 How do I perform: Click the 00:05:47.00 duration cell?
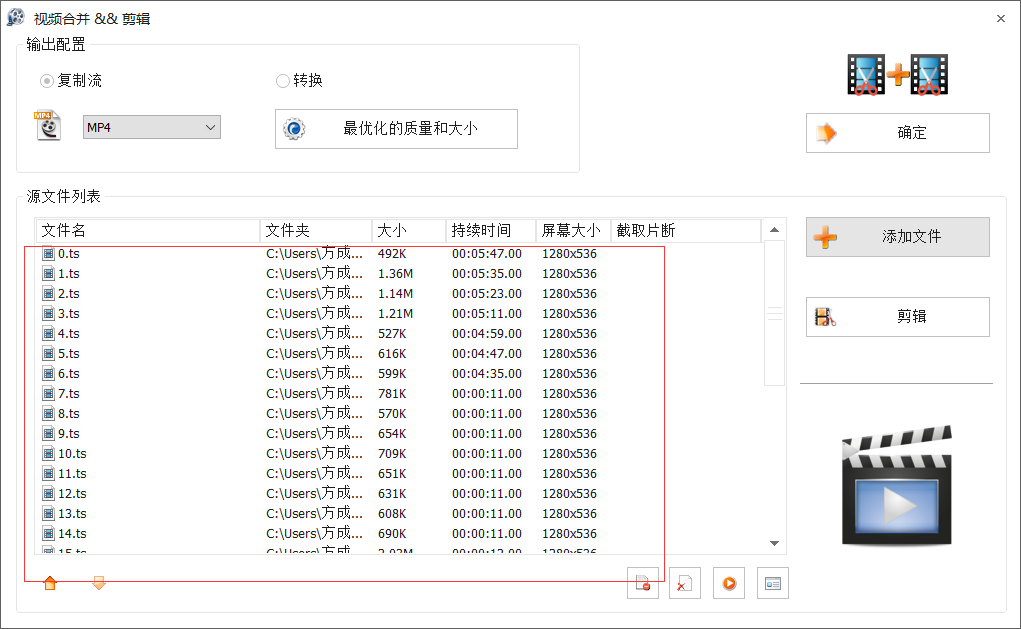(x=487, y=254)
